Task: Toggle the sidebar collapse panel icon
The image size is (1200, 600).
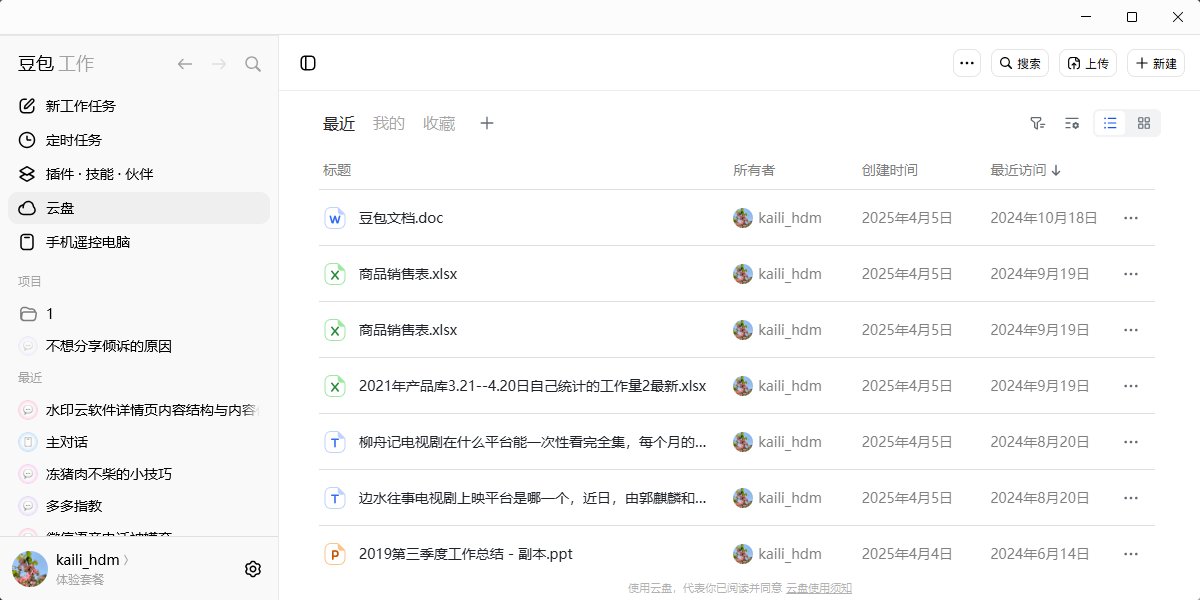Action: [308, 63]
